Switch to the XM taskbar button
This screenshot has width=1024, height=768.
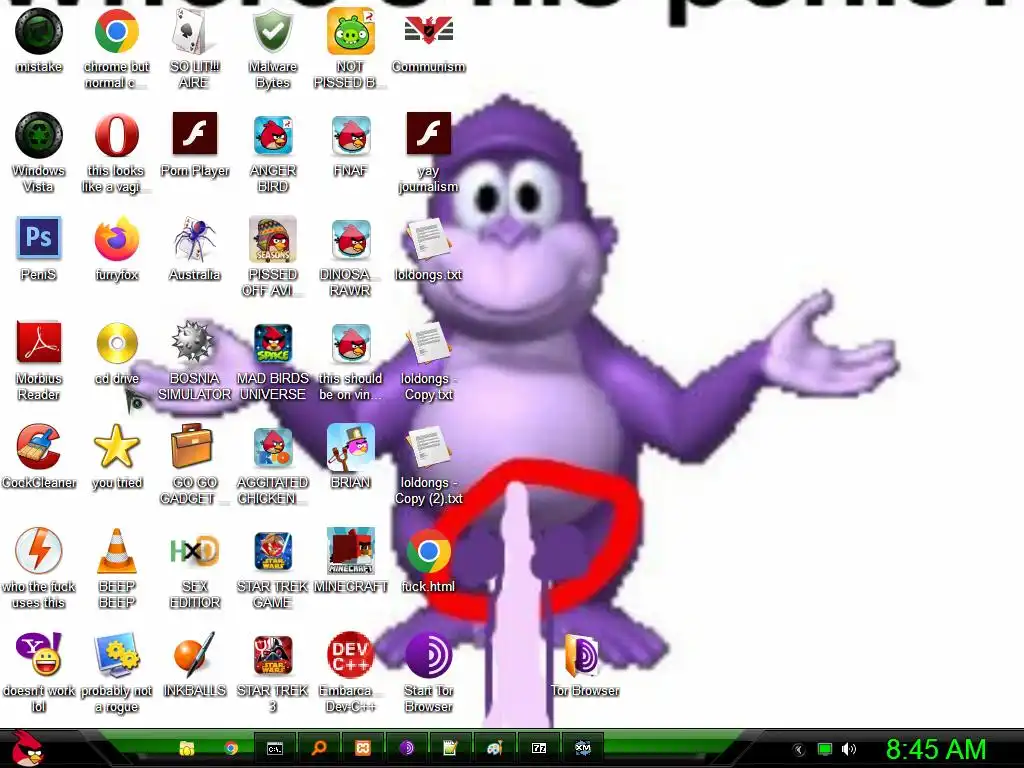click(x=583, y=748)
